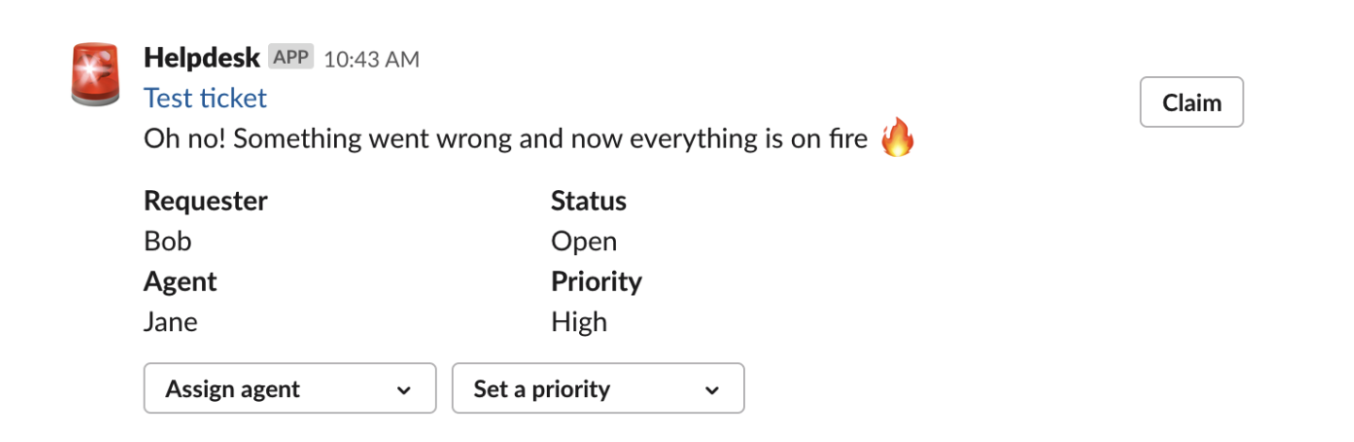Screen dimensions: 1354x442
Task: Click the priority value High
Action: click(579, 322)
